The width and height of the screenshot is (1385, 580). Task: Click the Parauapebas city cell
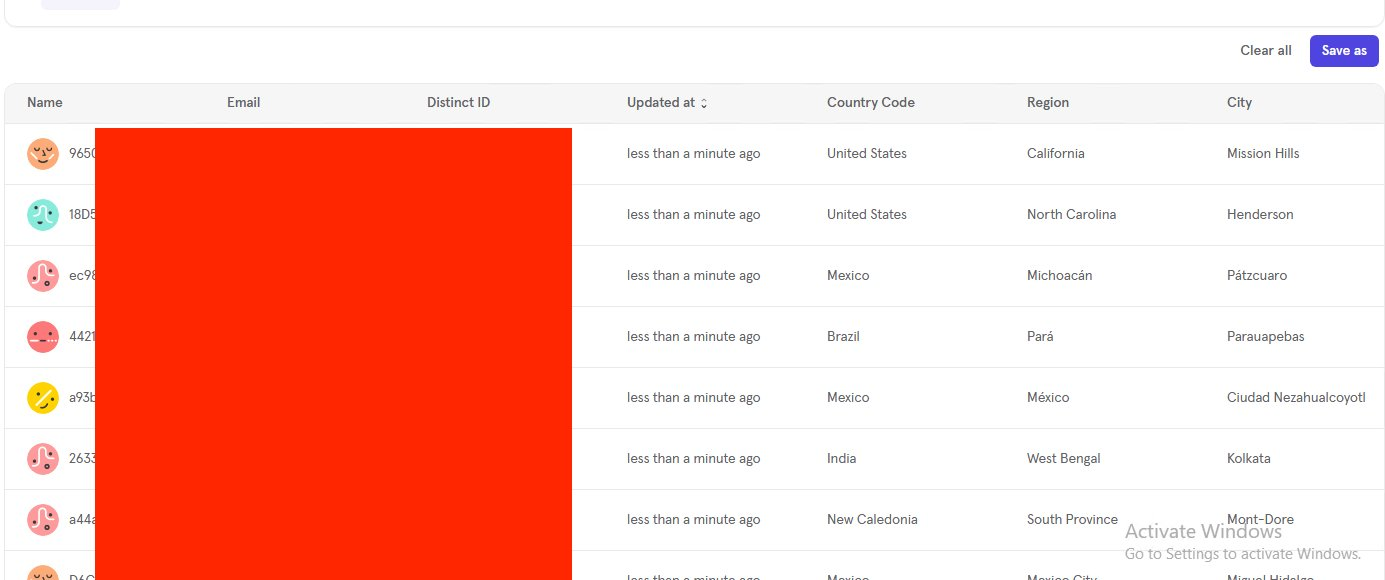point(1265,337)
